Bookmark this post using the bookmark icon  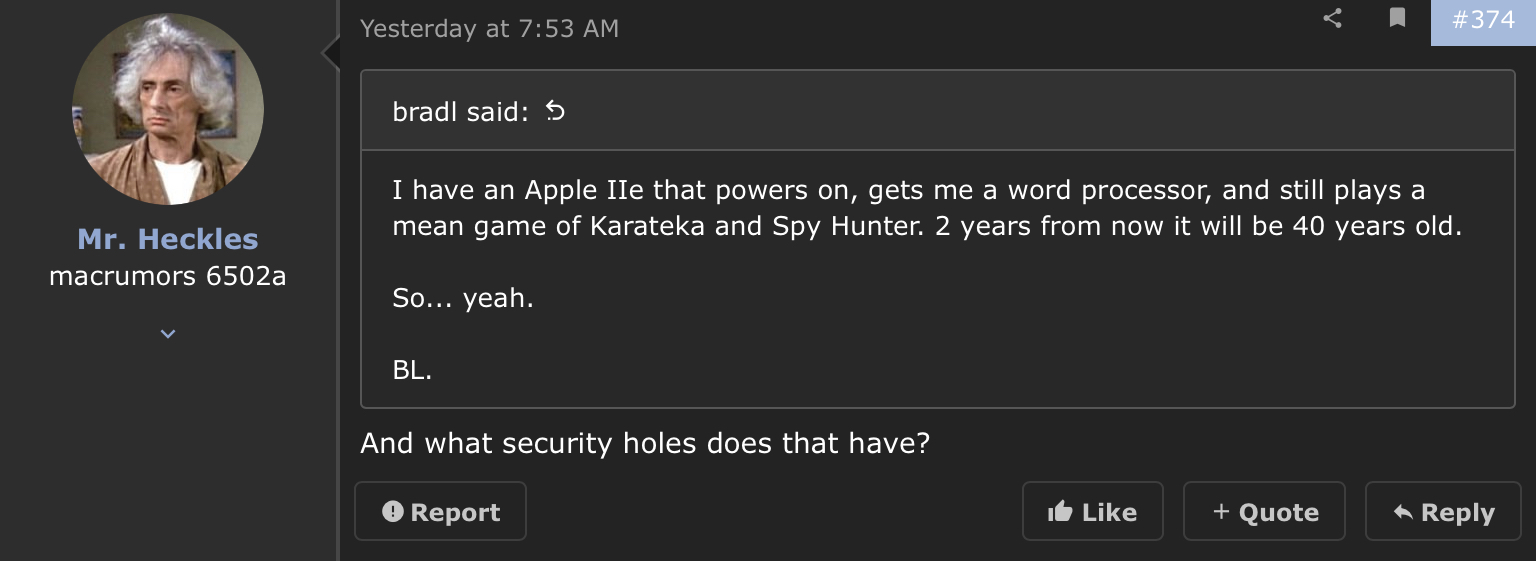[x=1398, y=18]
